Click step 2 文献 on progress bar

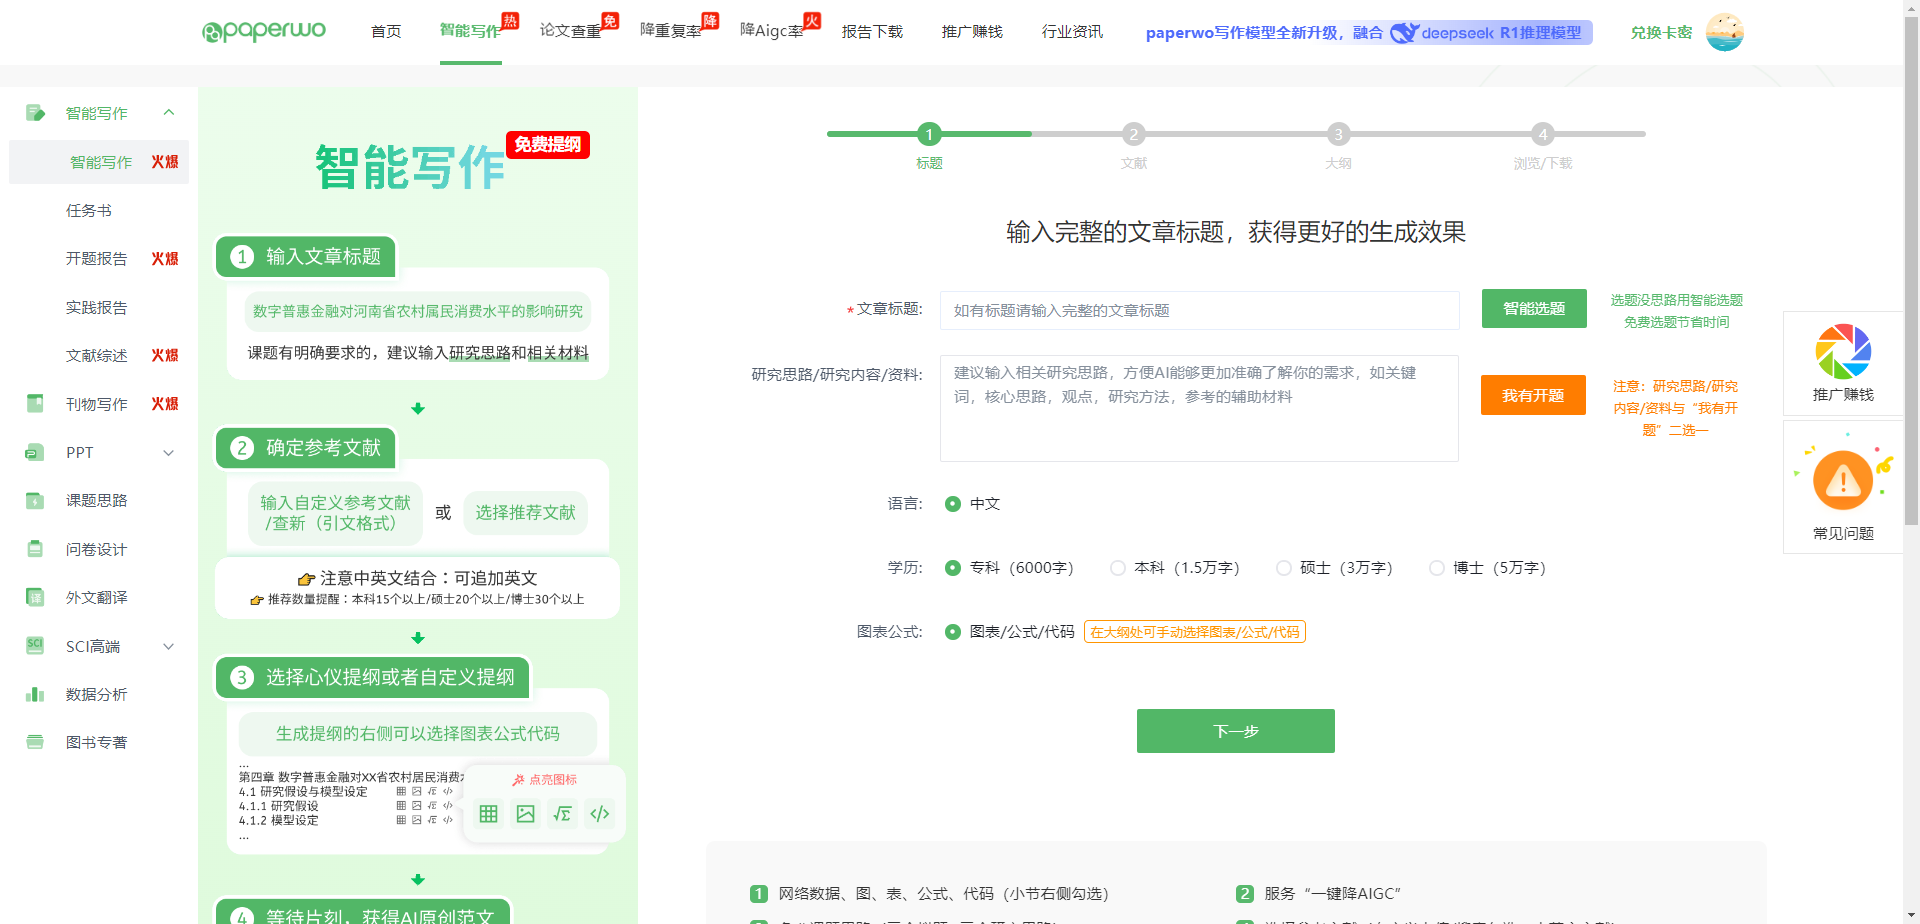pyautogui.click(x=1133, y=134)
